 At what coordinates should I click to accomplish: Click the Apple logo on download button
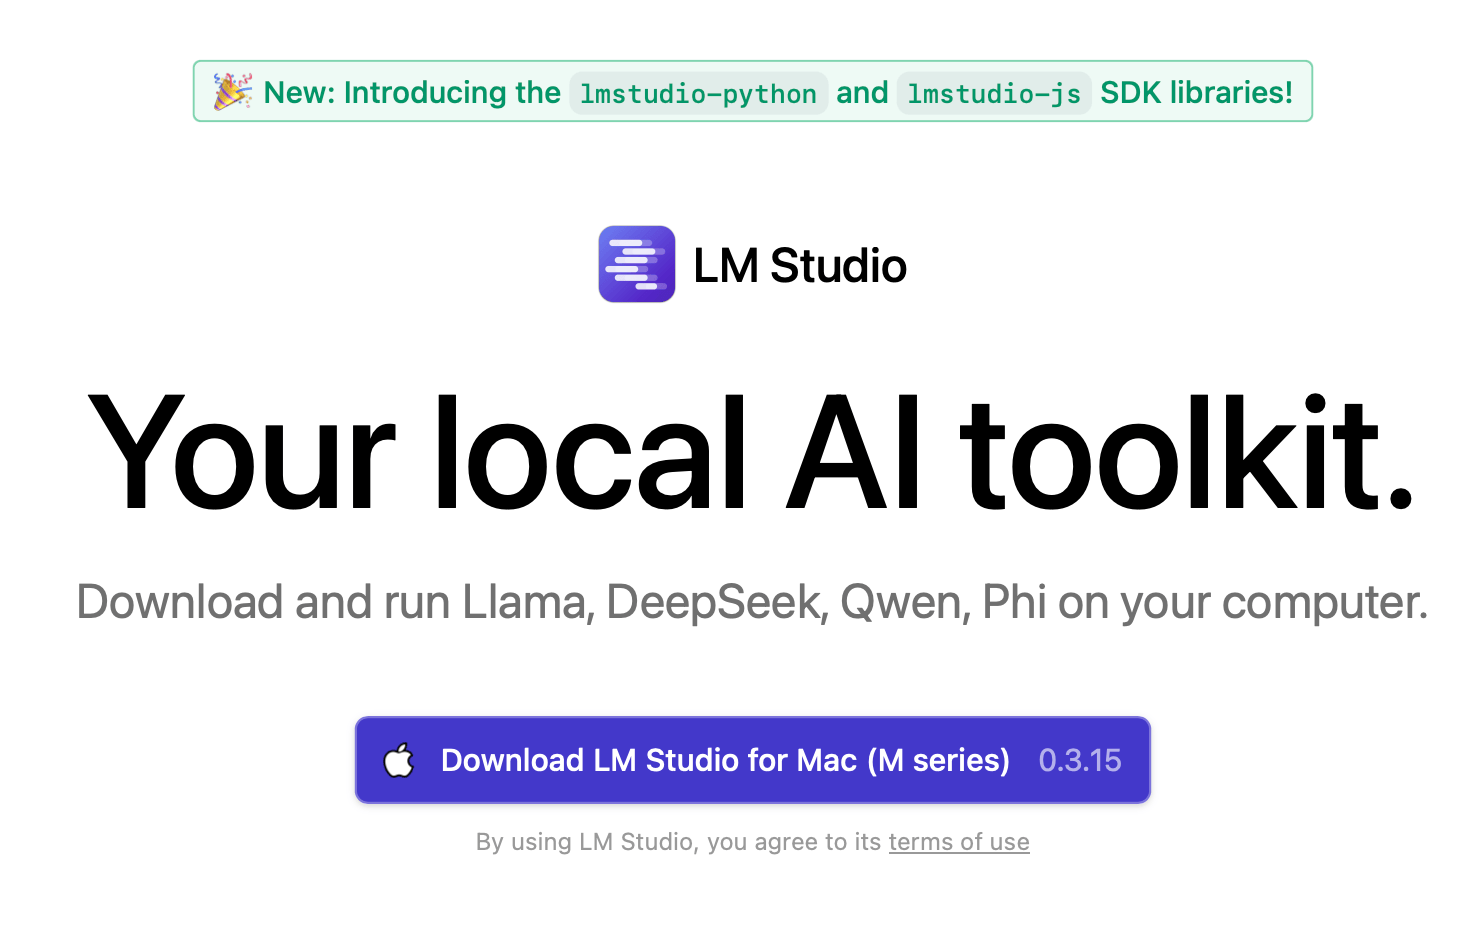click(x=399, y=760)
